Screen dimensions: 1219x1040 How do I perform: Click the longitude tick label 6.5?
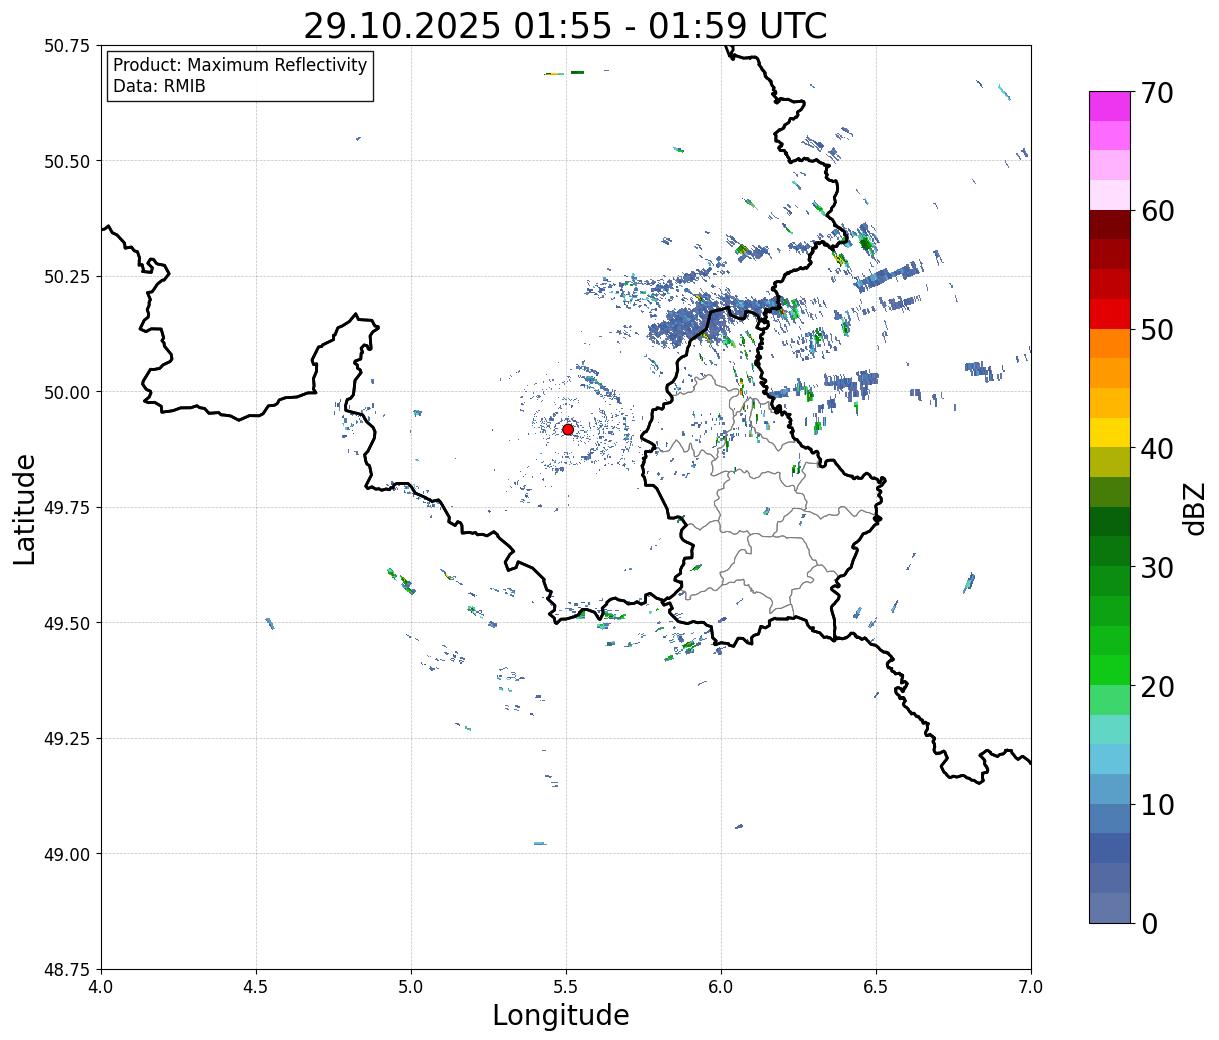pyautogui.click(x=876, y=987)
